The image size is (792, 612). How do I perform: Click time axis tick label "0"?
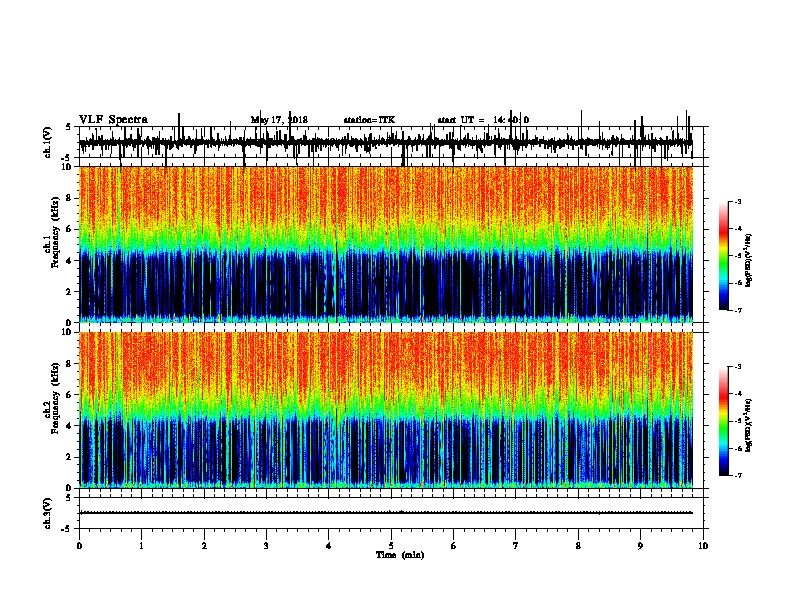pos(79,546)
